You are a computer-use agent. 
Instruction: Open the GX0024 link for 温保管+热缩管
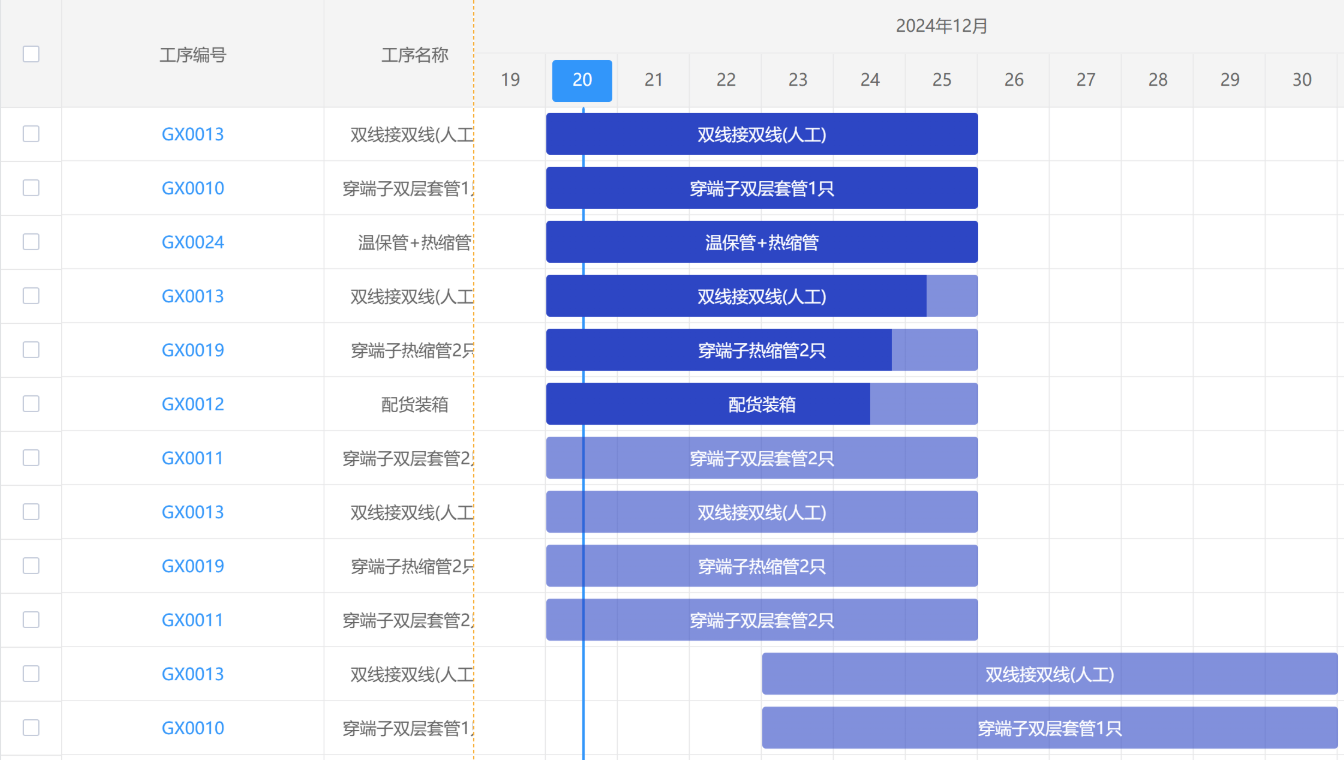192,241
